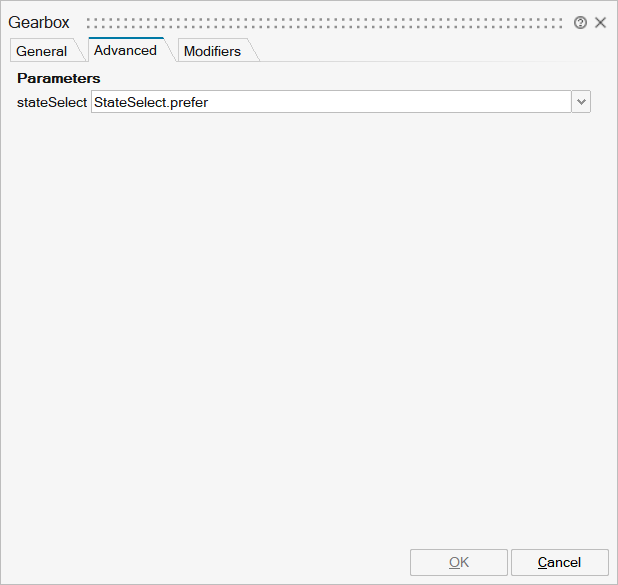Show stateSelect options via chevron button
The image size is (618, 585).
tap(581, 102)
